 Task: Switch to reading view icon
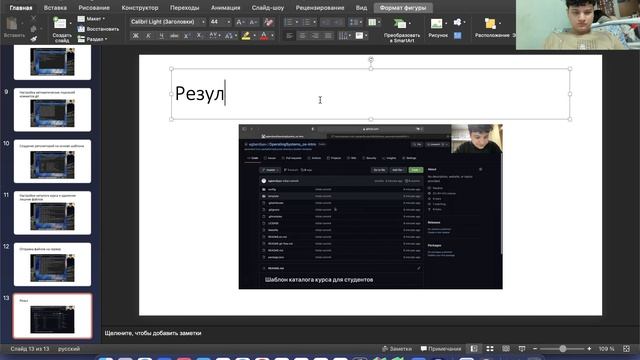506,349
